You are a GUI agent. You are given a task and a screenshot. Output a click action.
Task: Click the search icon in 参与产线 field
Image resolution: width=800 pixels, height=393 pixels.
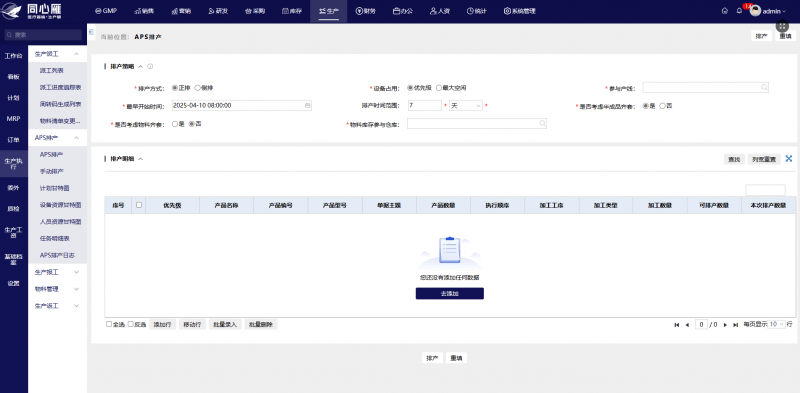tap(764, 88)
